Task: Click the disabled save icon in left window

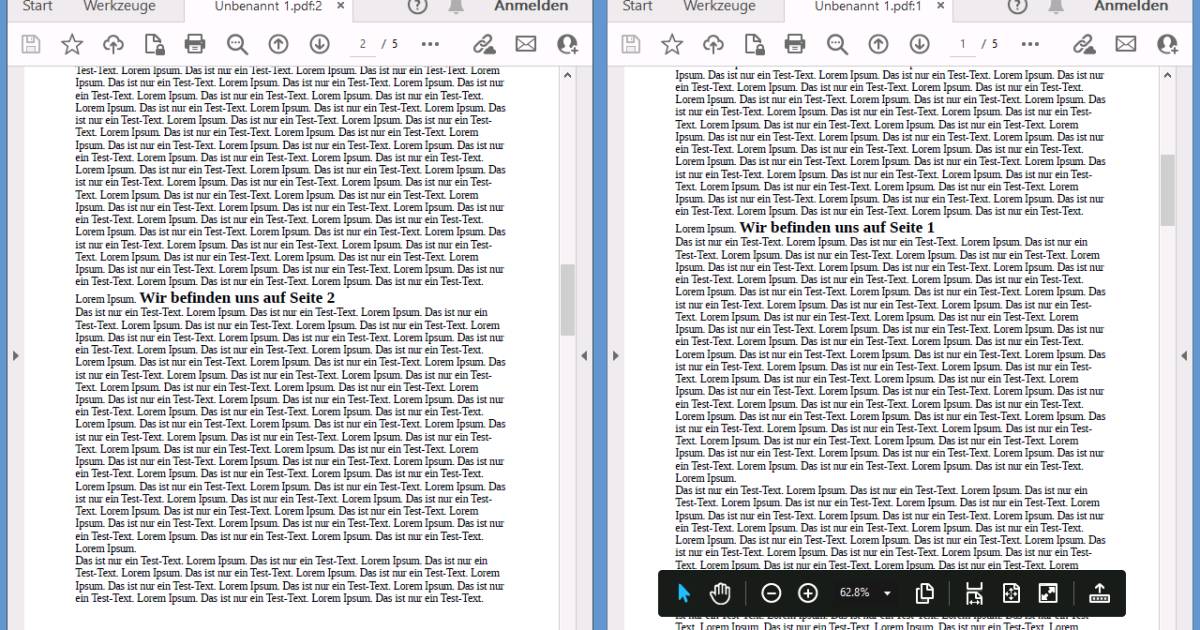Action: (31, 44)
